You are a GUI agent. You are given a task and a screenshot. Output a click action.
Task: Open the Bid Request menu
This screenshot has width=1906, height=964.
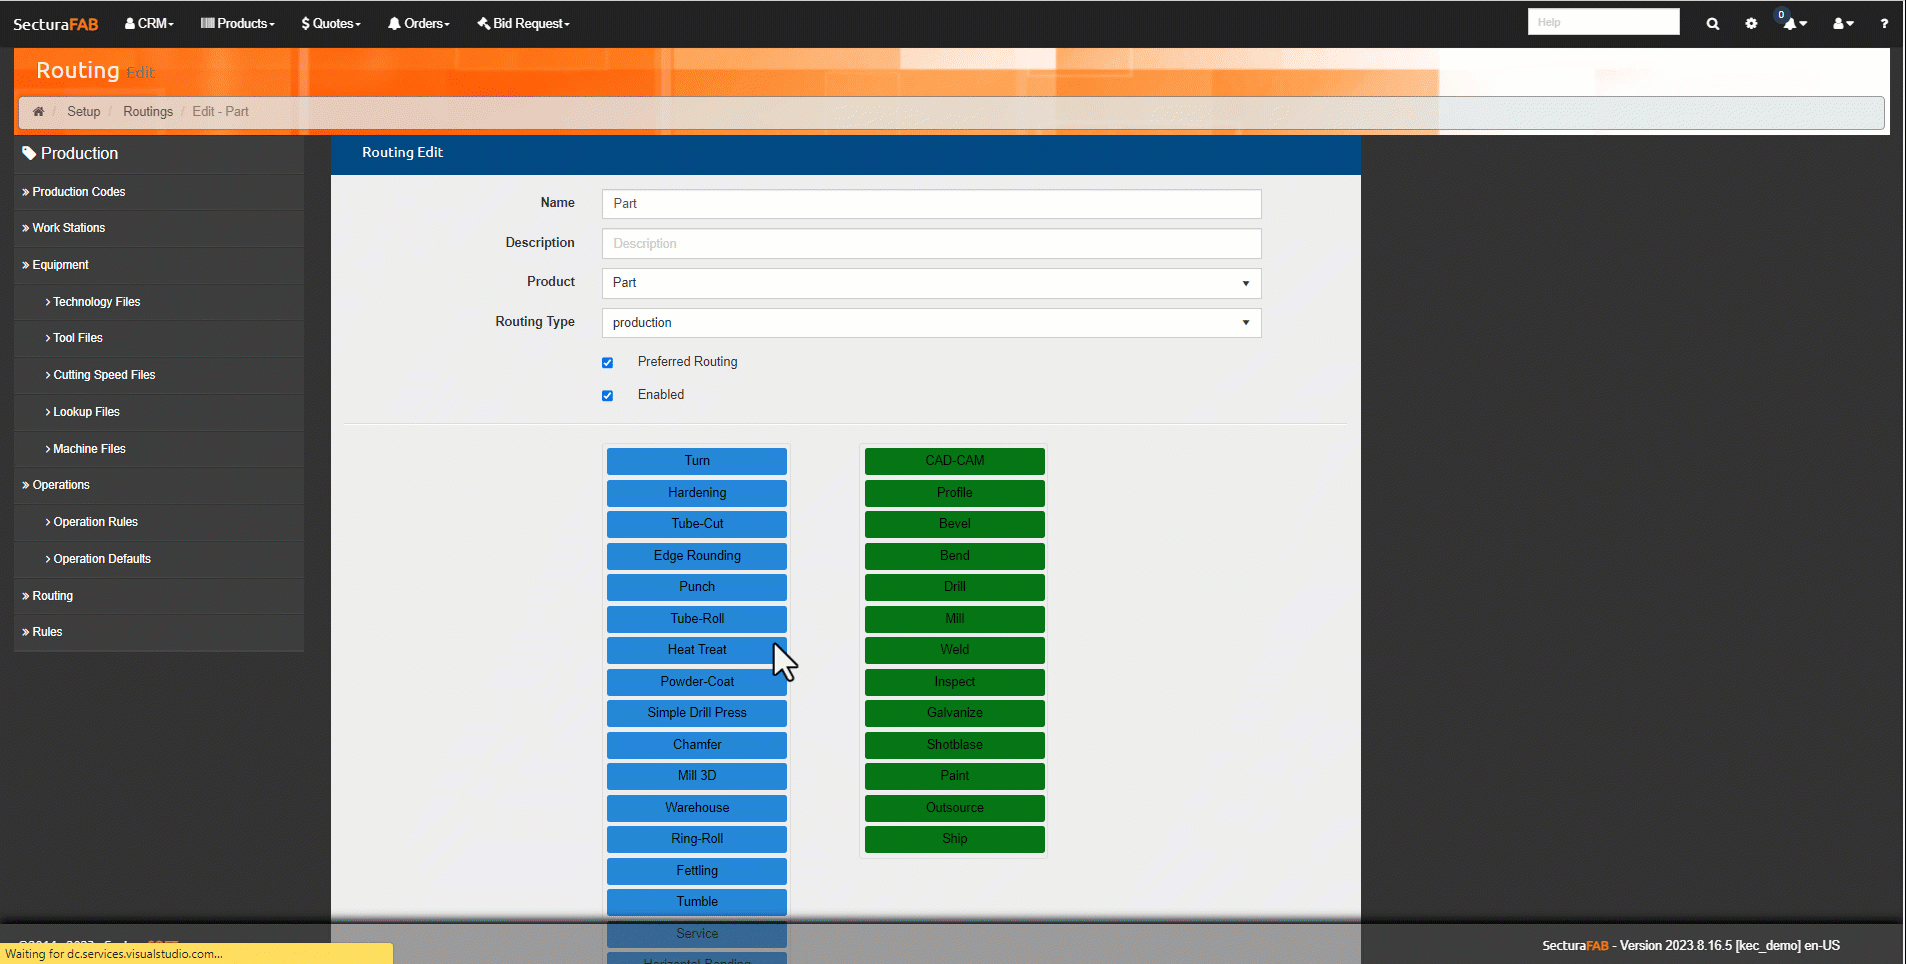tap(523, 24)
